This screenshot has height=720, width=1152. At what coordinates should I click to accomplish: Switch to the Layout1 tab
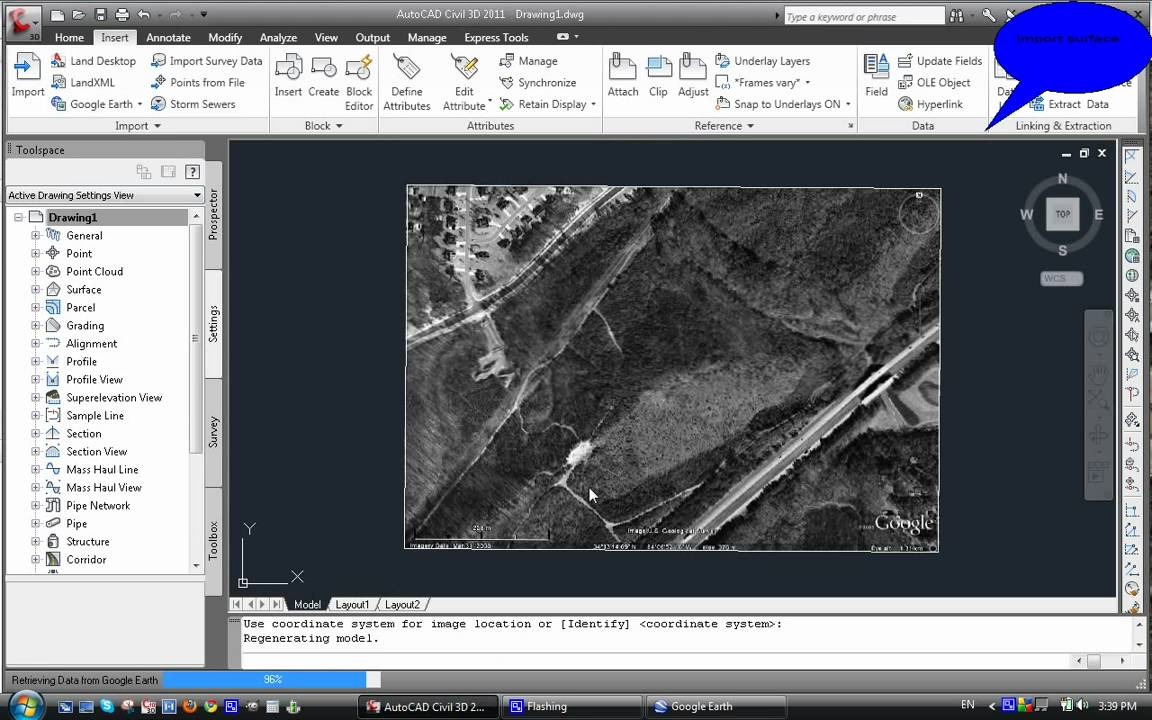tap(352, 604)
